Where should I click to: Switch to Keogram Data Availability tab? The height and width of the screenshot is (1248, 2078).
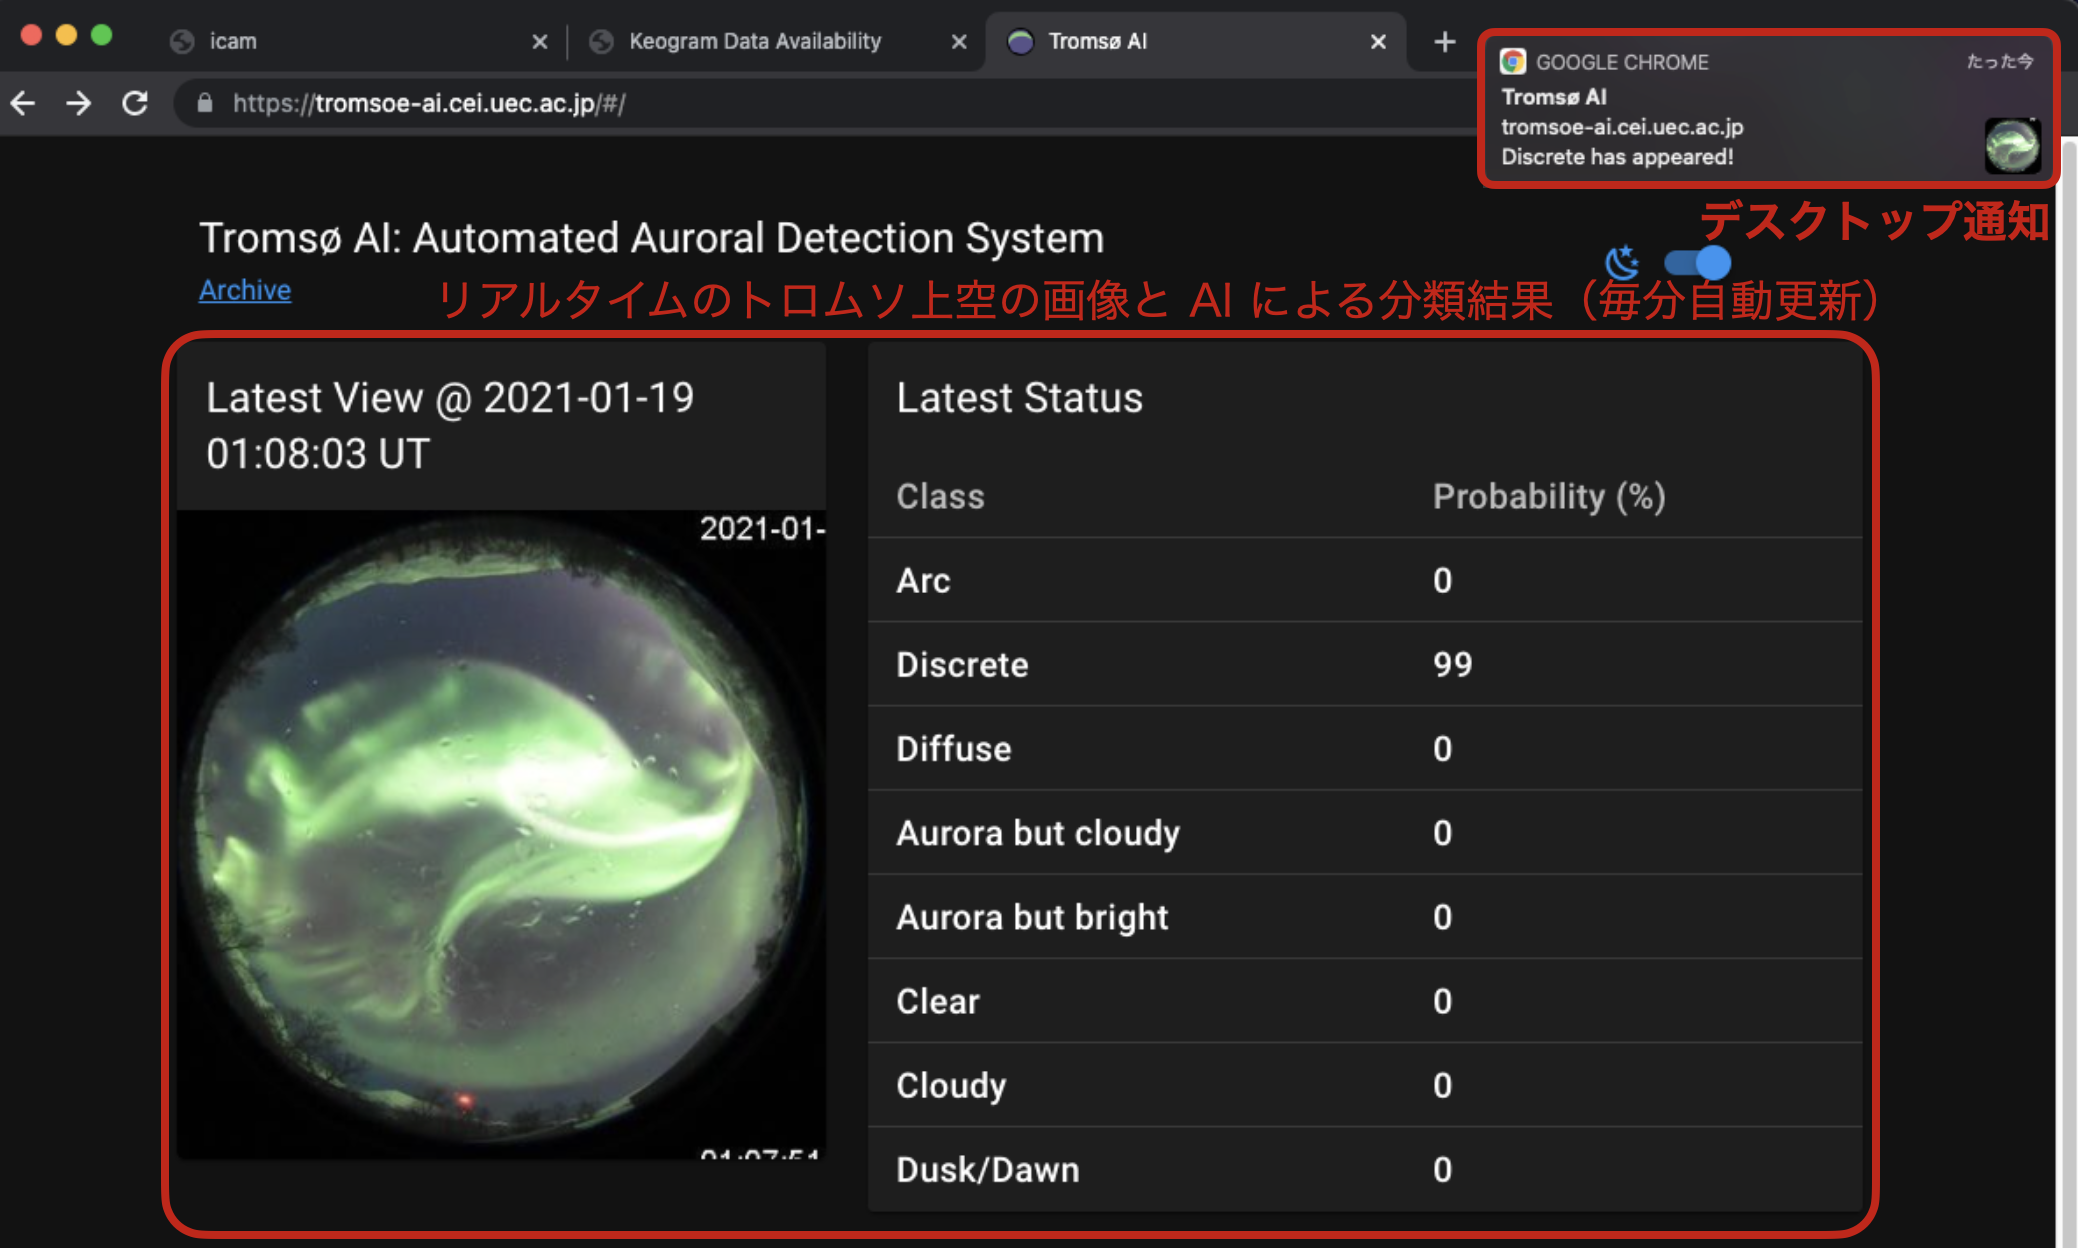pos(776,42)
